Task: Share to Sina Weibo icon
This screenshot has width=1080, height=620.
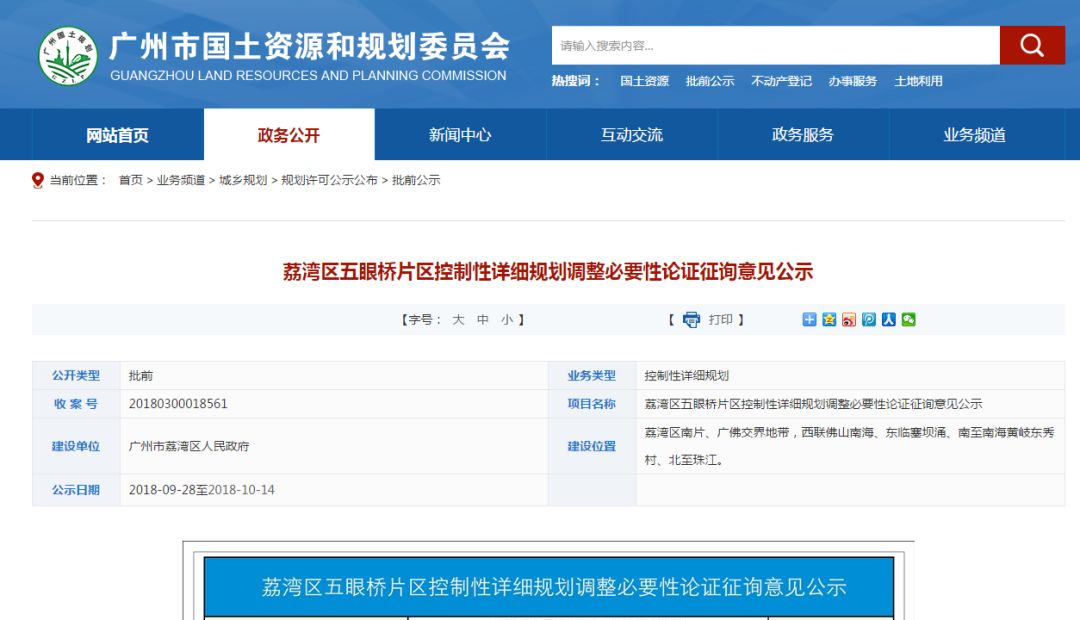Action: (x=849, y=320)
